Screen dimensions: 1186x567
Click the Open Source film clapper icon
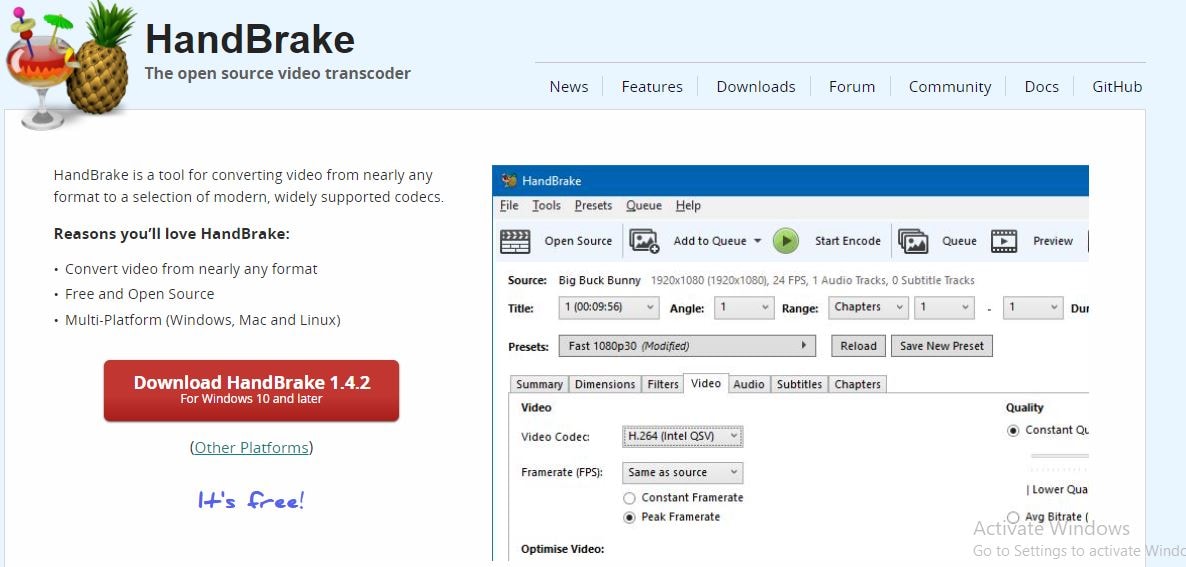point(515,241)
